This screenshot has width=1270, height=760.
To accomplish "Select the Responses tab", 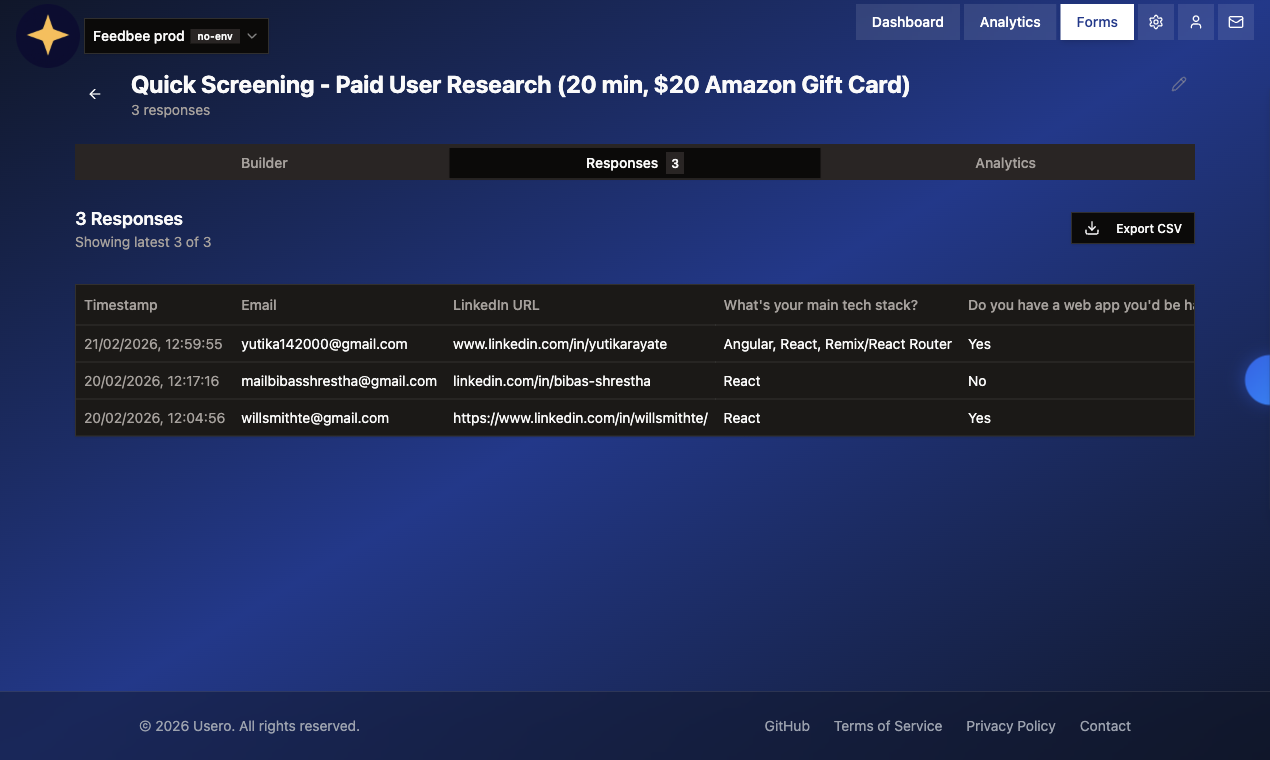I will [635, 163].
